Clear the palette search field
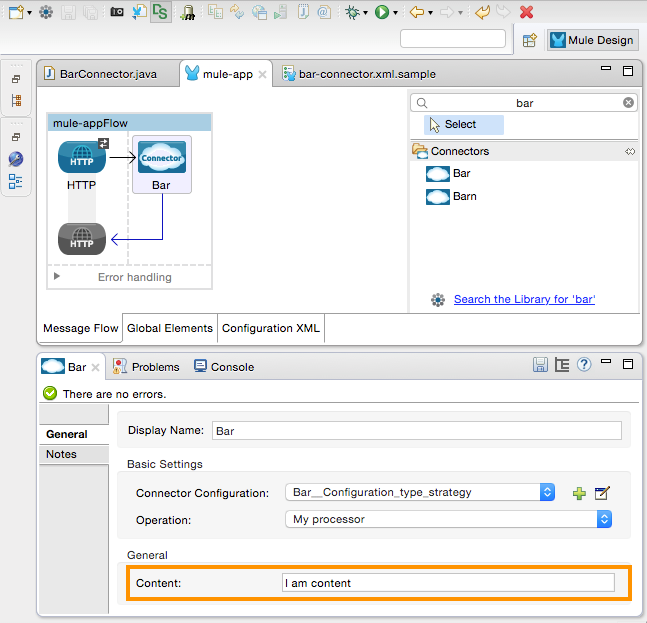The image size is (647, 623). coord(628,103)
